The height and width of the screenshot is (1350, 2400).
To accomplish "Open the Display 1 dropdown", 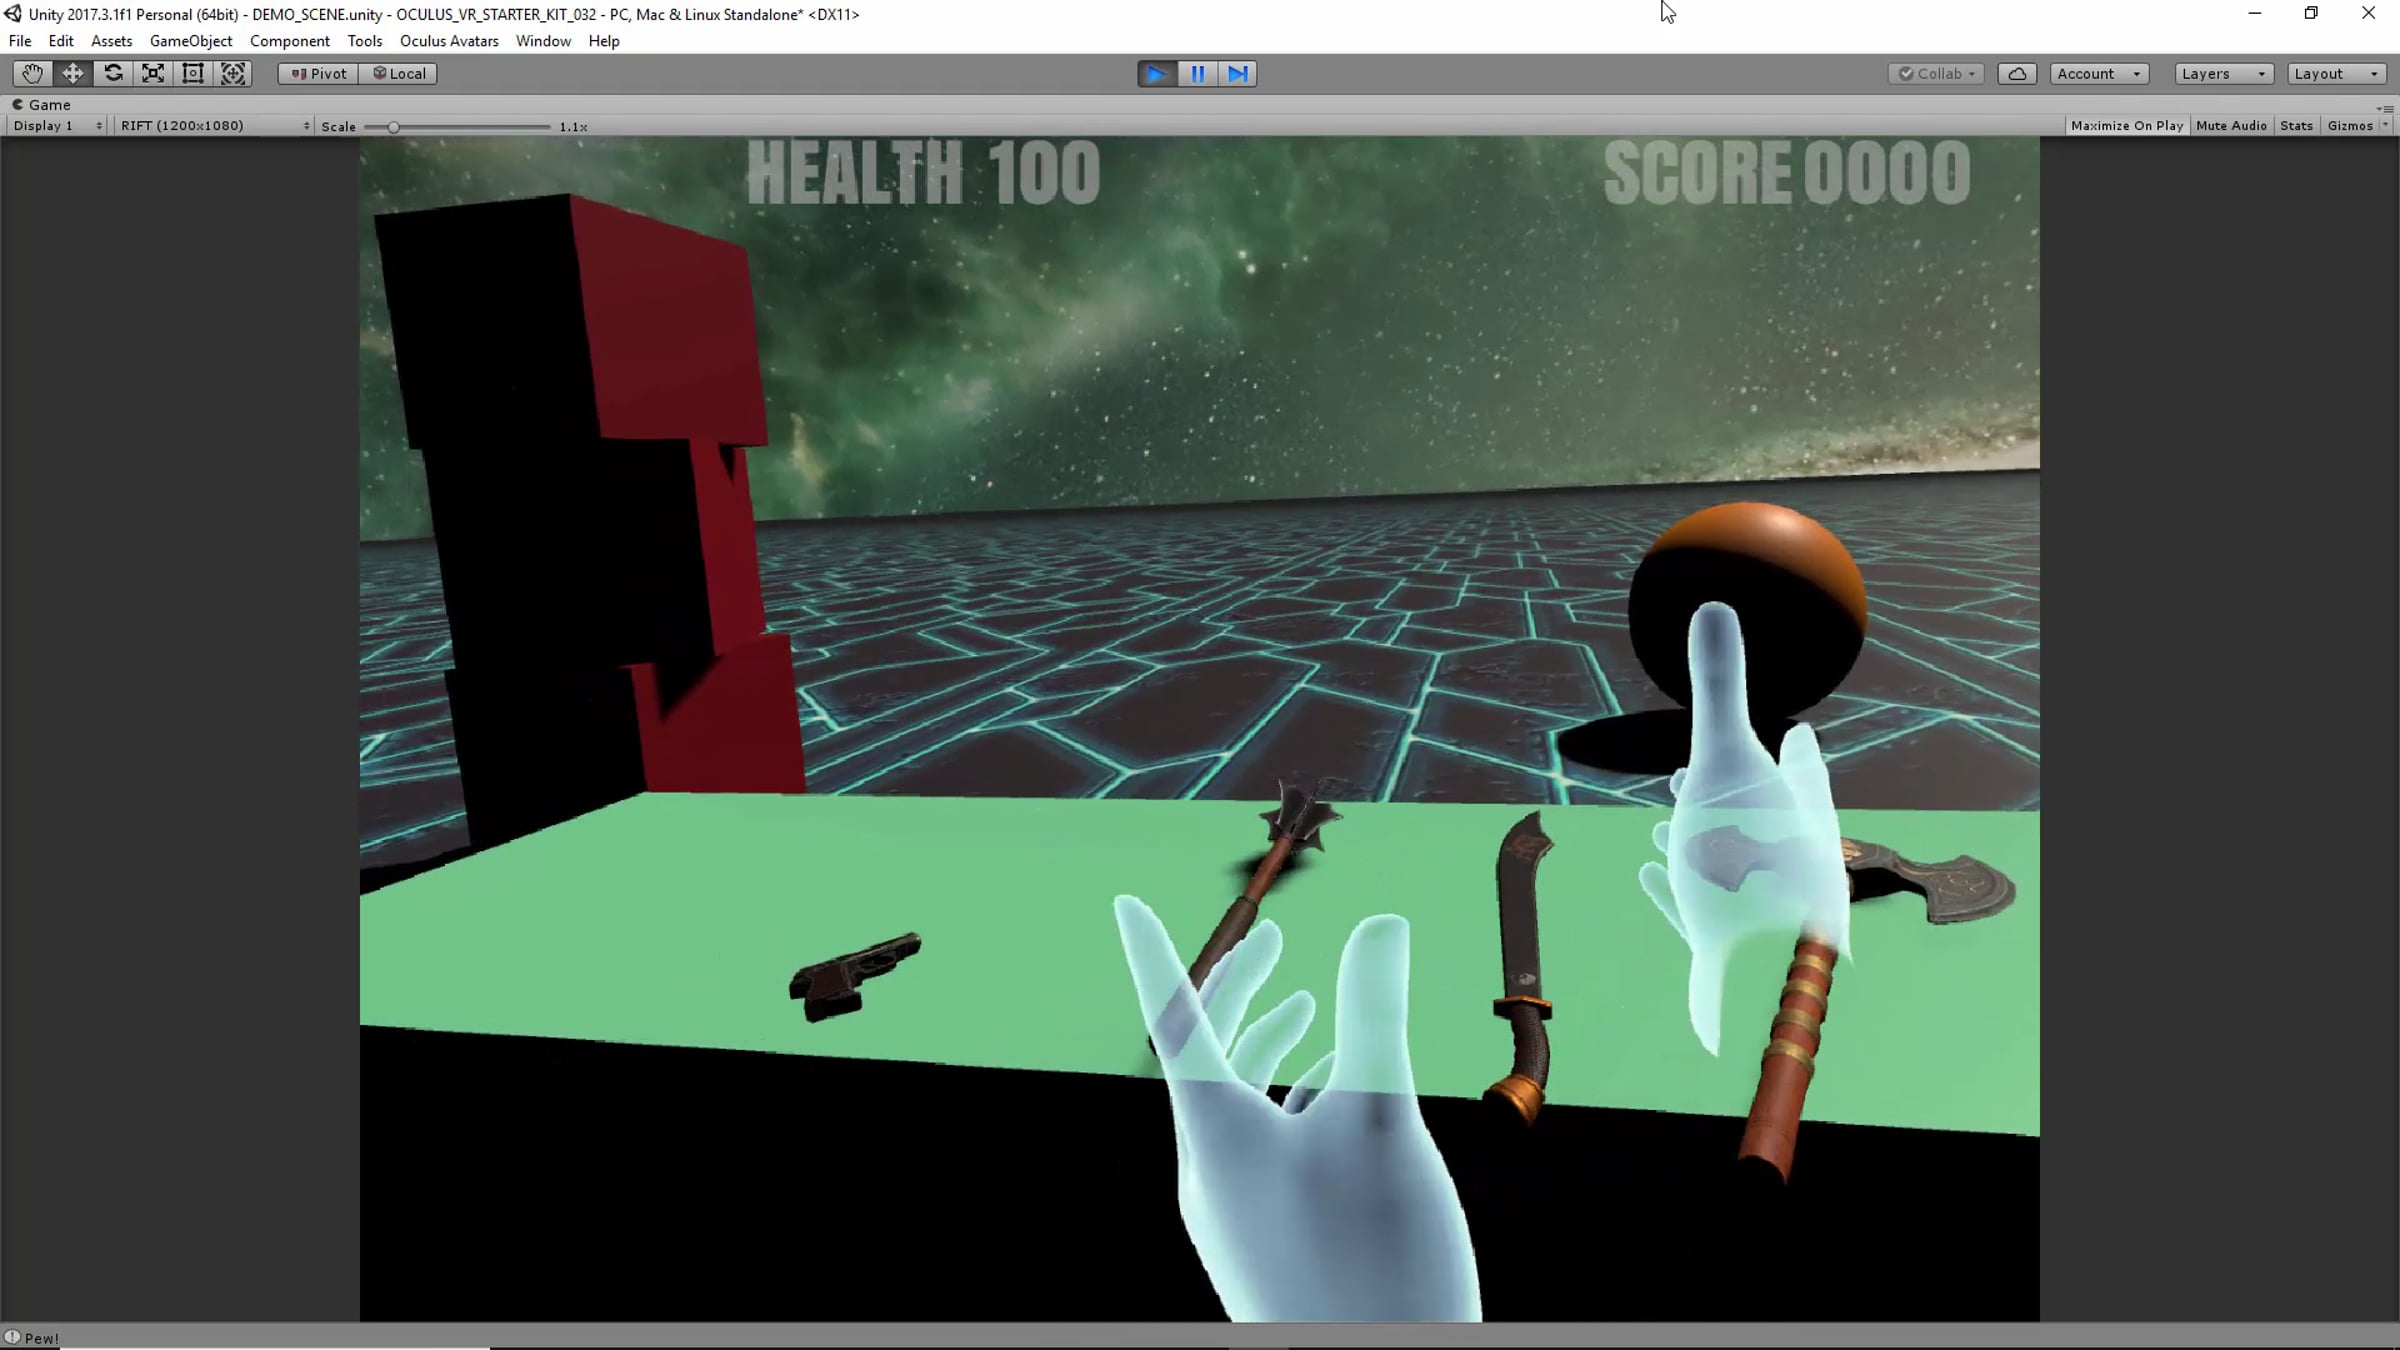I will coord(57,126).
